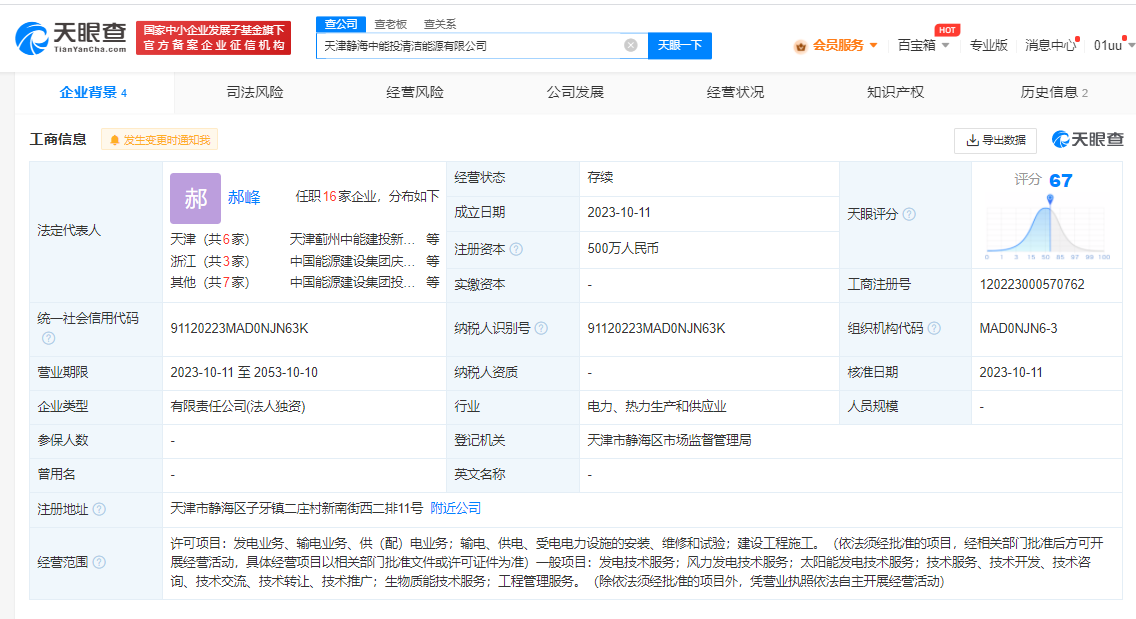Open 专业版 link

(989, 46)
